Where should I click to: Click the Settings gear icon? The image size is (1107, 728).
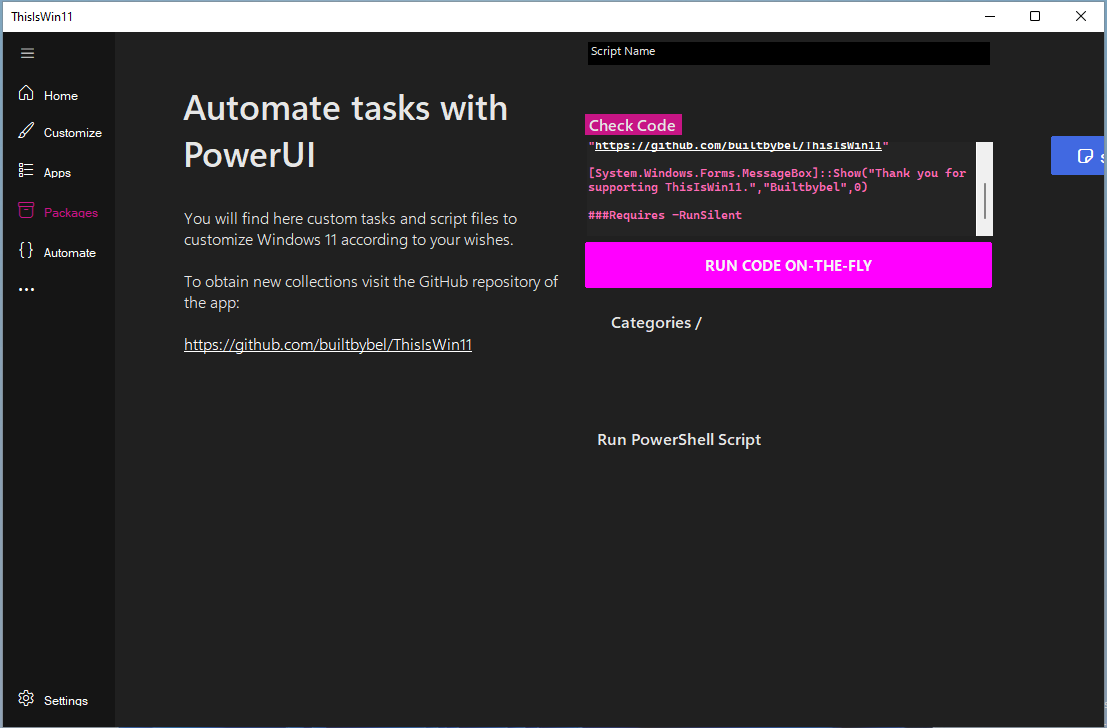click(26, 698)
